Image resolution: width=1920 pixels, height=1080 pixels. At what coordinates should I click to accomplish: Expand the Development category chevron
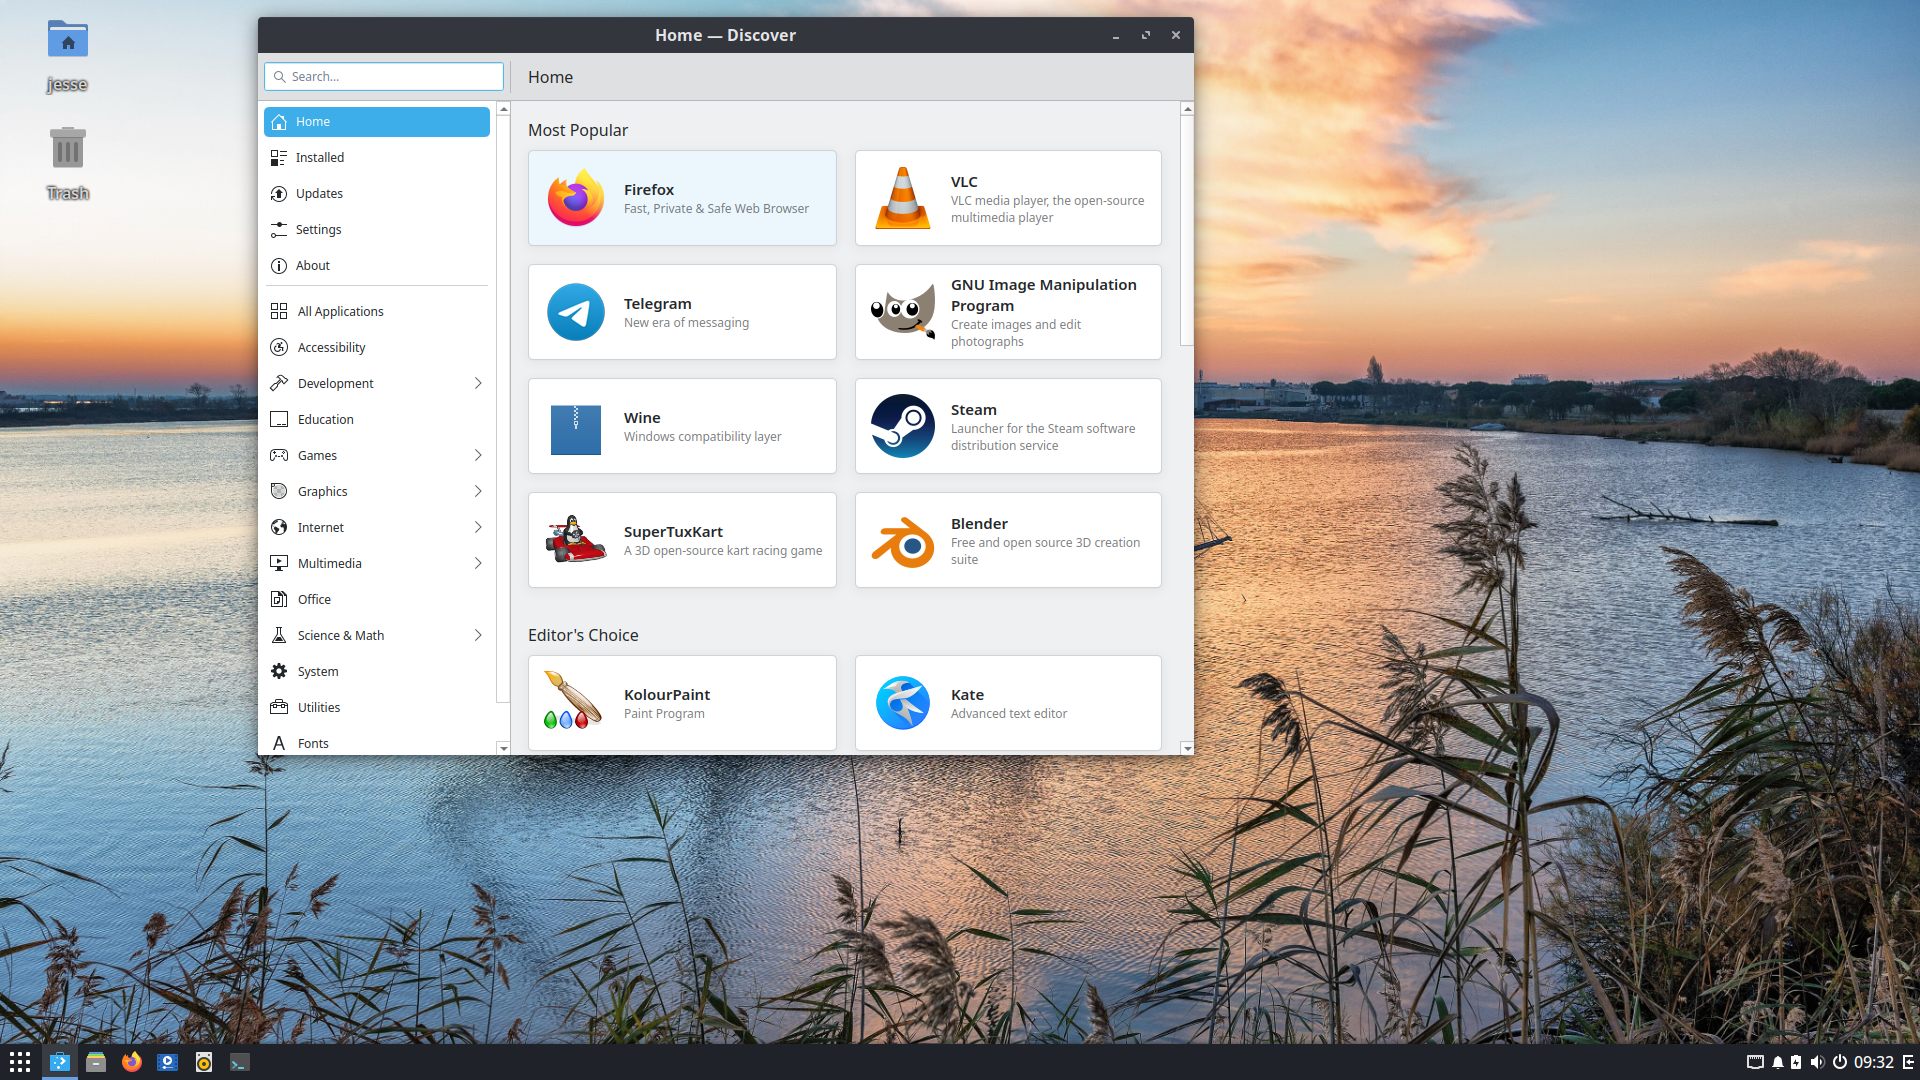point(478,384)
